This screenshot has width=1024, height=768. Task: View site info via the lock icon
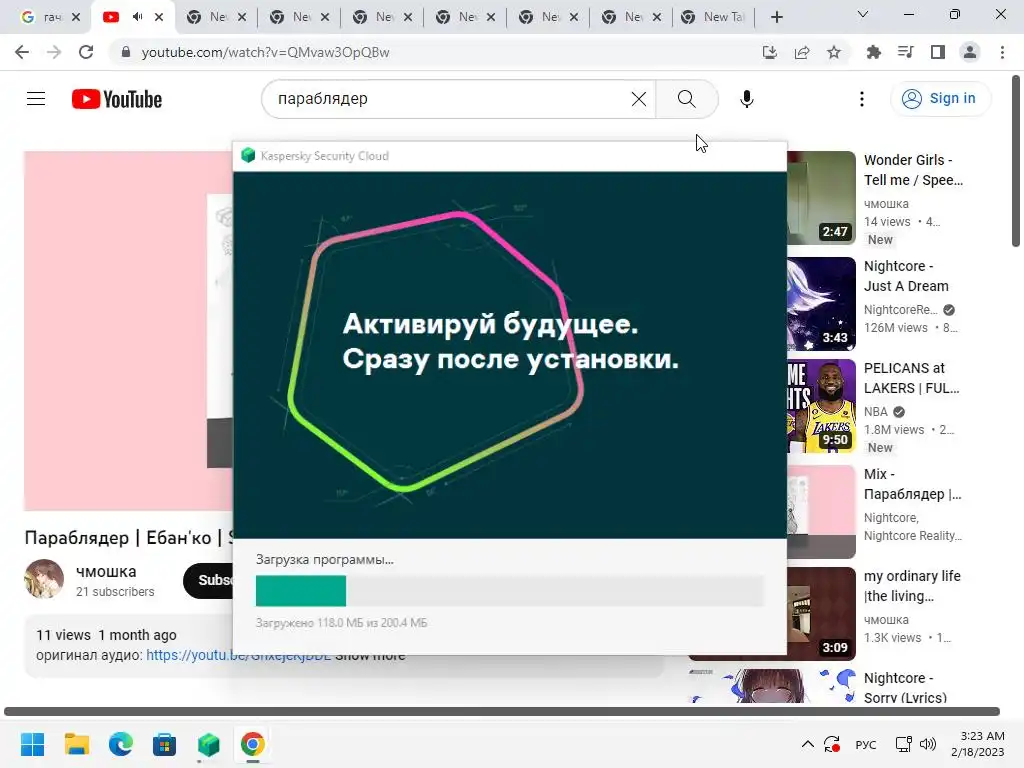[x=126, y=52]
